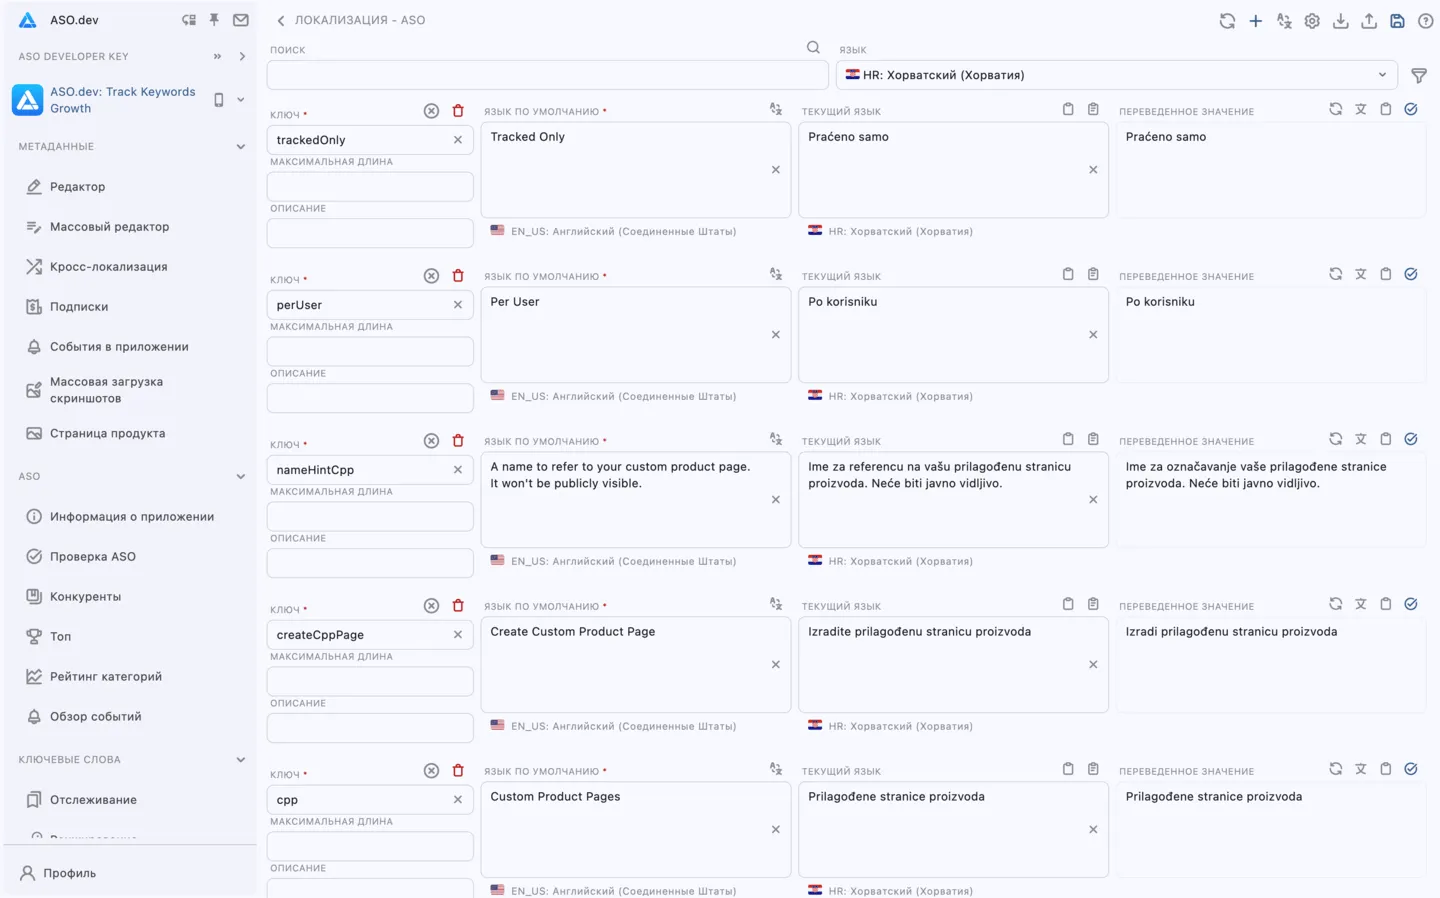
Task: Go back via Локализация - ASO arrow
Action: [281, 20]
